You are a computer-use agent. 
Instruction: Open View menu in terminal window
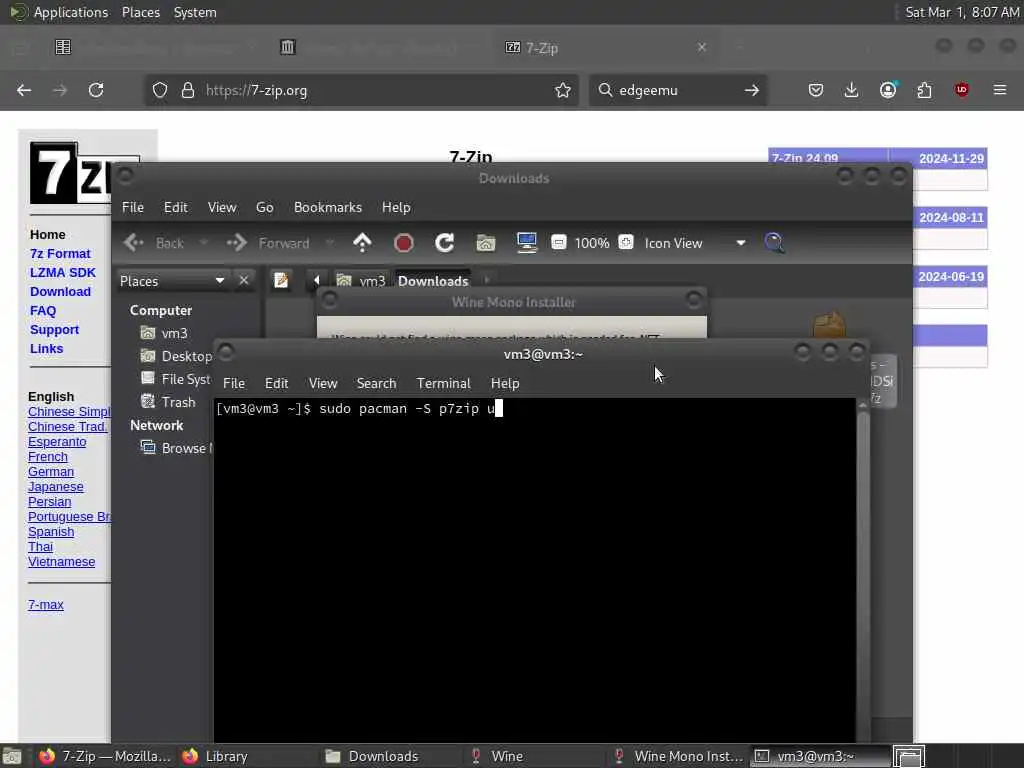tap(323, 383)
